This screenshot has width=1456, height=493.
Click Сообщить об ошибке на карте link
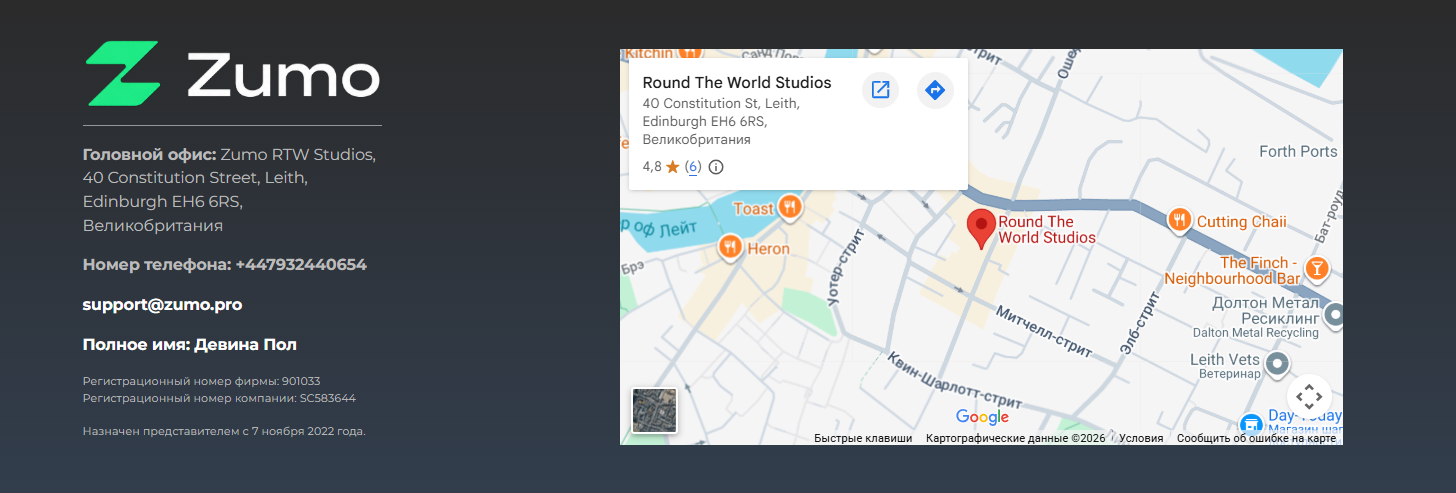click(x=1256, y=439)
